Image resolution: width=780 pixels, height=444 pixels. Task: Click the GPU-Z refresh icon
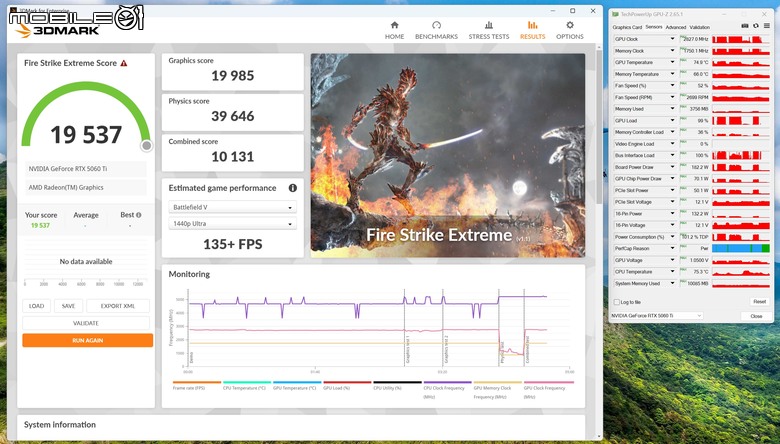(x=756, y=26)
